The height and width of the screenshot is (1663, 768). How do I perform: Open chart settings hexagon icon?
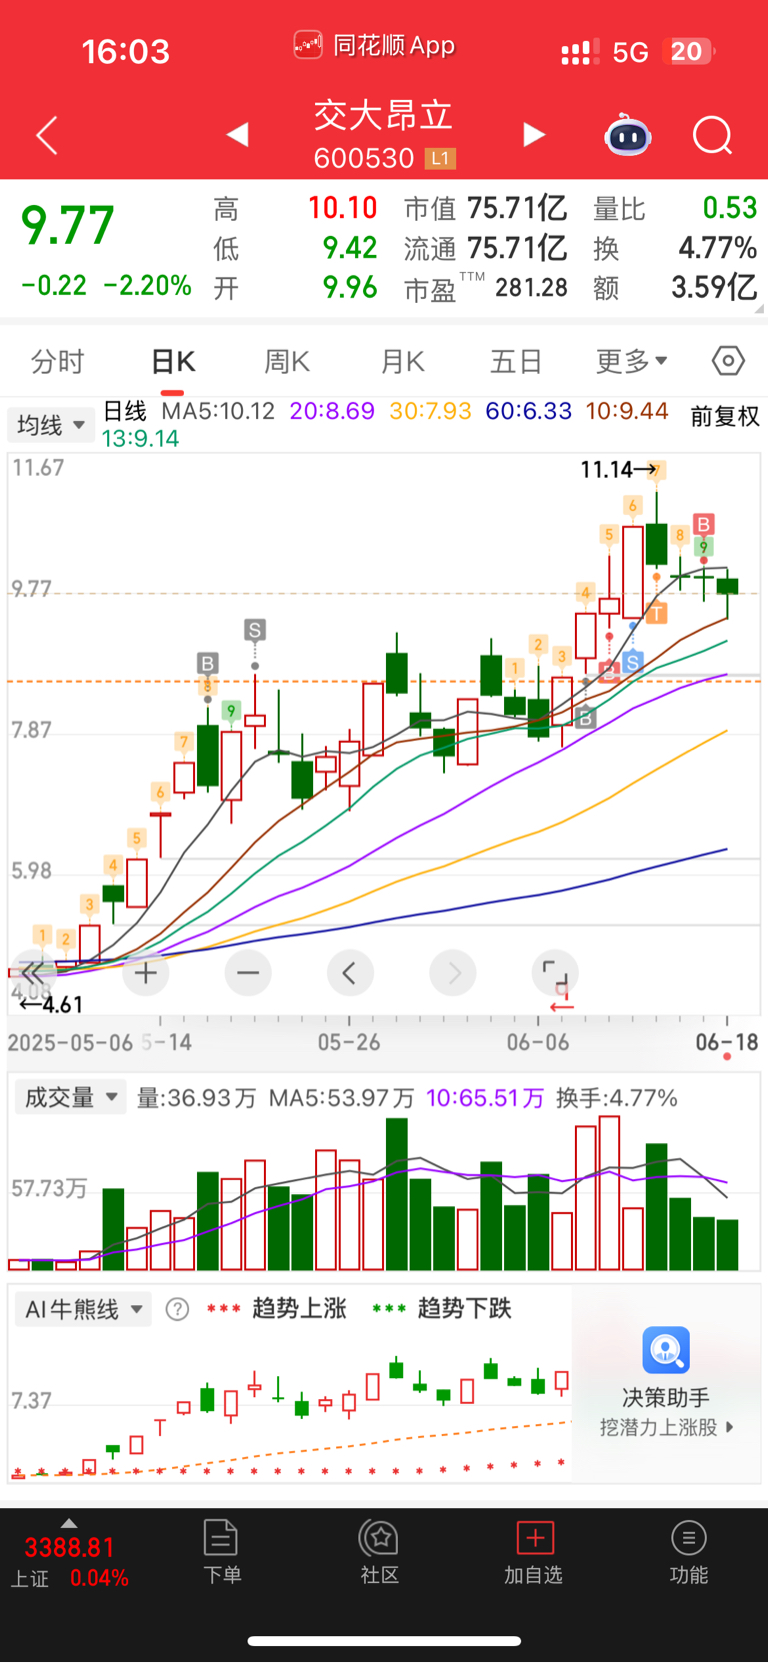[728, 360]
